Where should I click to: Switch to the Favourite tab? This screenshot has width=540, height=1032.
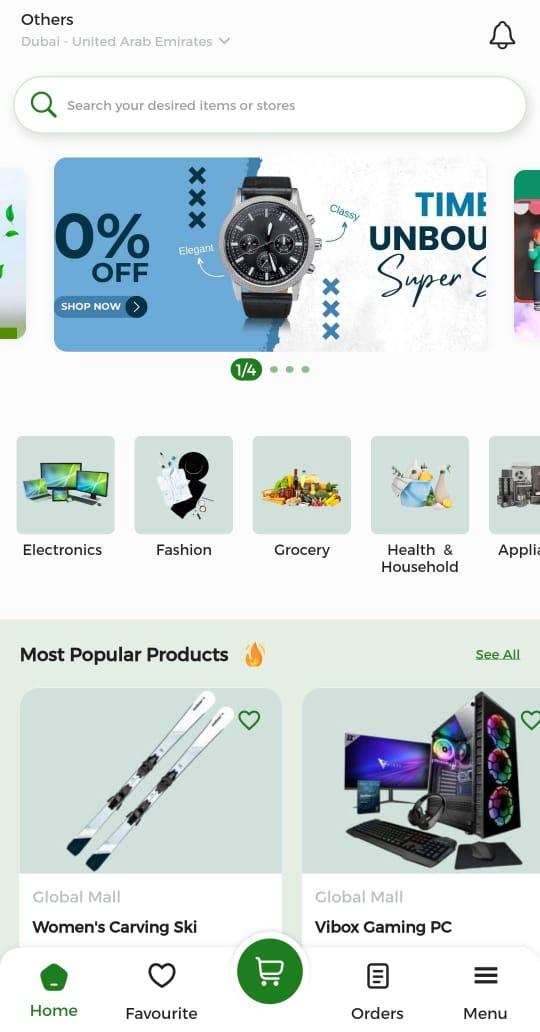pyautogui.click(x=161, y=992)
